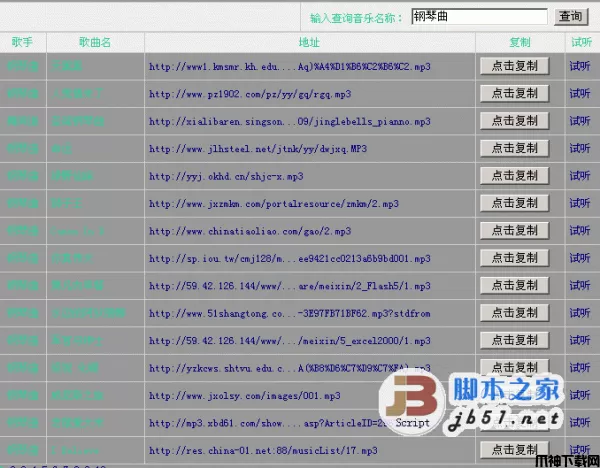Click 点击复制 in the jlhsteel.net row
Viewport: 600px width, 468px height.
[x=515, y=148]
